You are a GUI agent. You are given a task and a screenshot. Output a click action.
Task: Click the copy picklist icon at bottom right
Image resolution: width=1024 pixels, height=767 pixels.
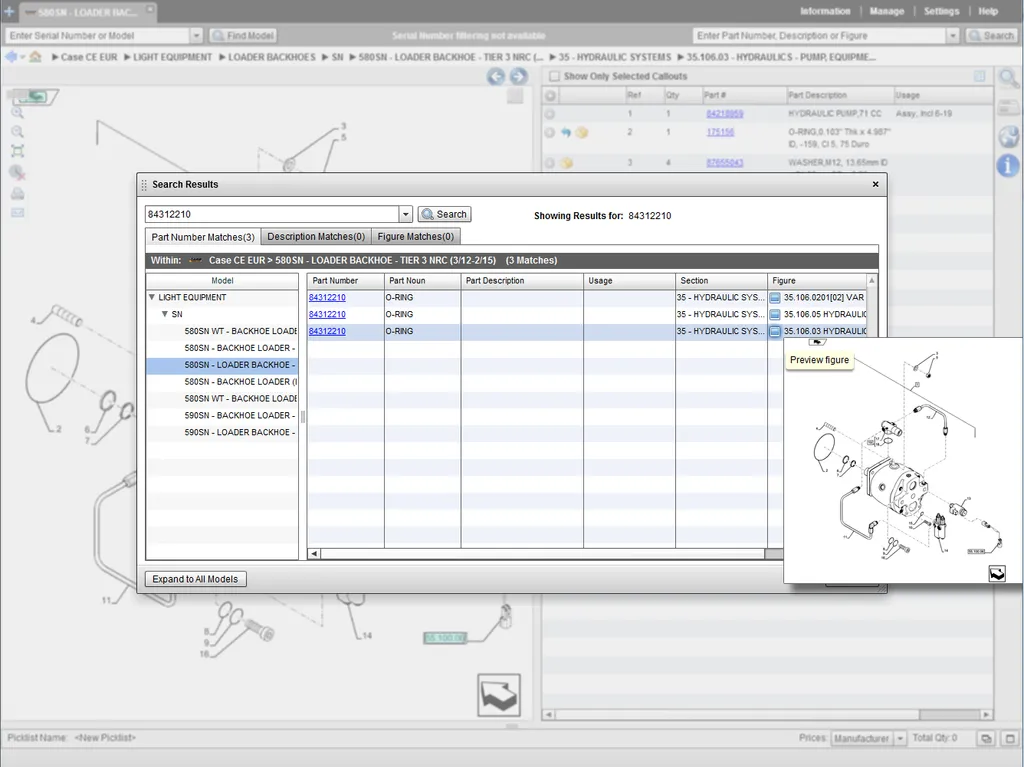(x=985, y=738)
